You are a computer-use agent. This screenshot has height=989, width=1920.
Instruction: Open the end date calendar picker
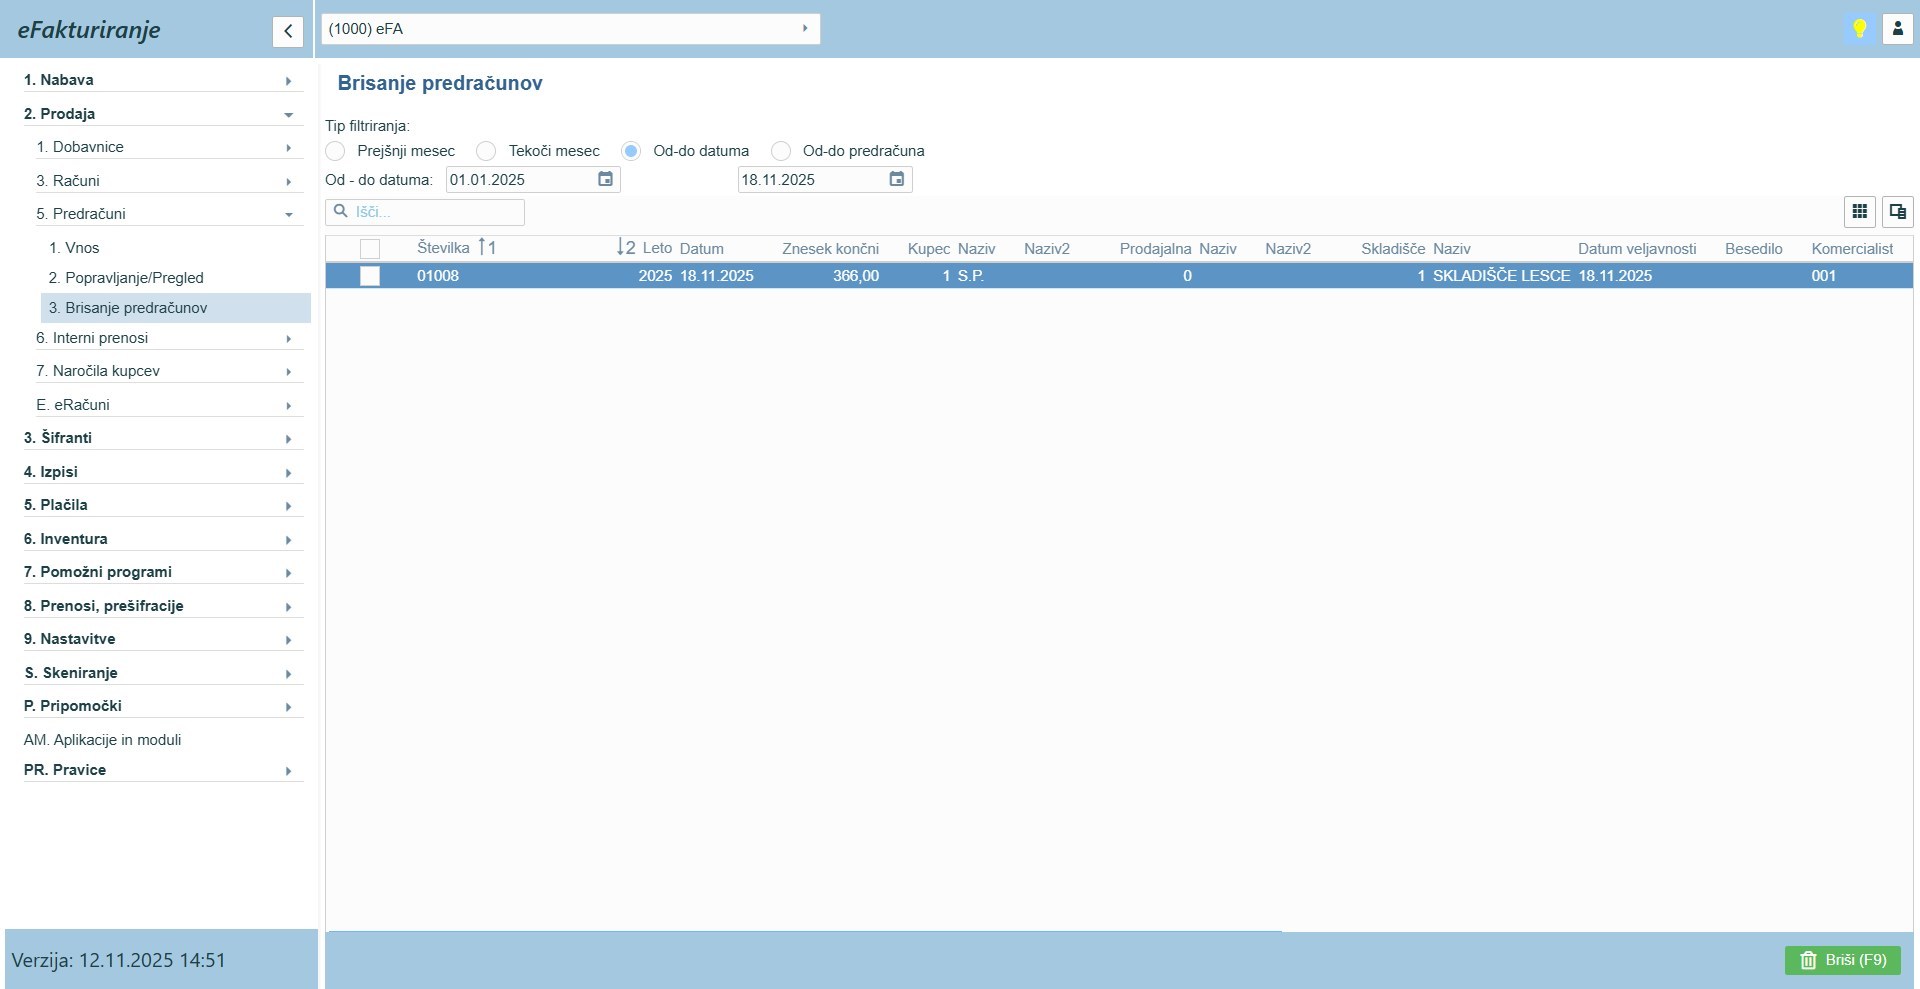tap(896, 179)
